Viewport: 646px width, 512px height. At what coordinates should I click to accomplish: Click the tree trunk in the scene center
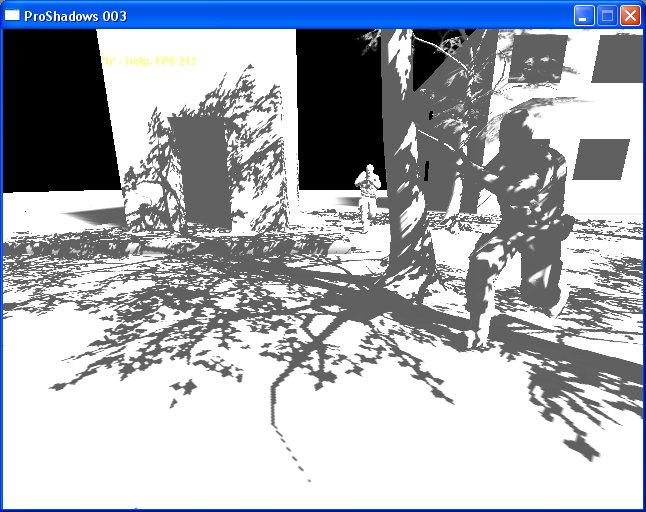tap(405, 200)
